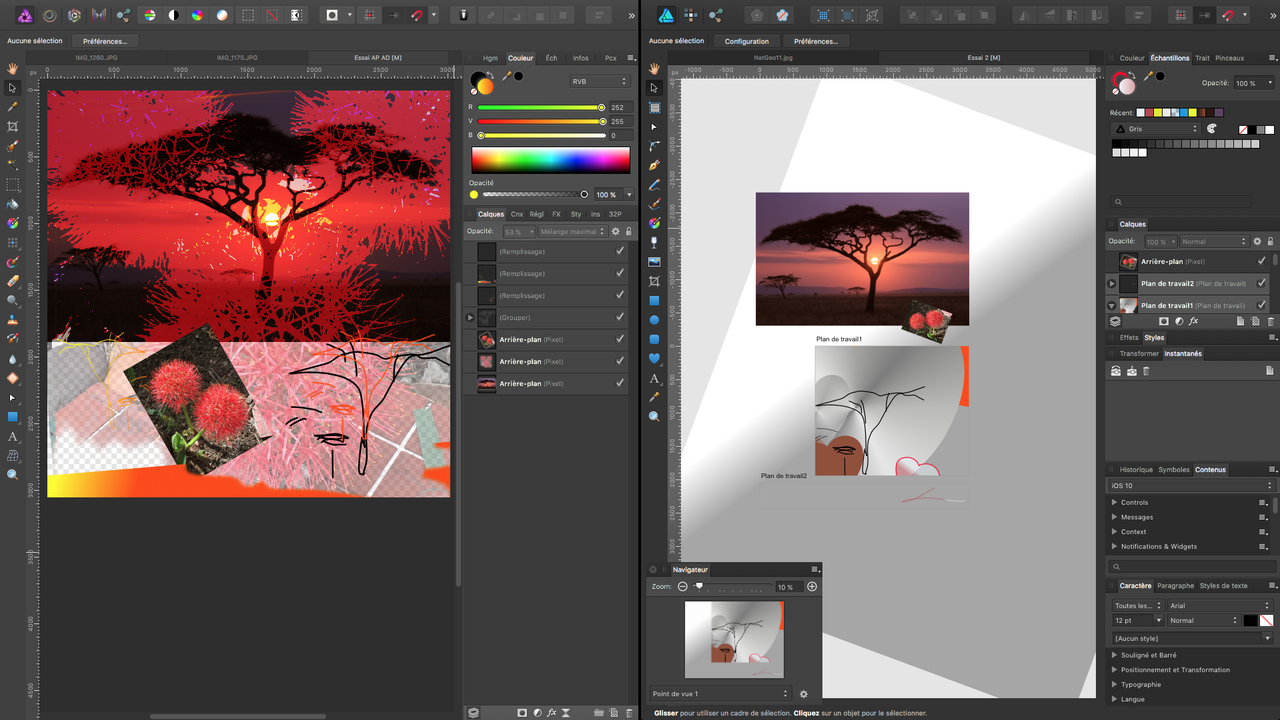Open the Affinity Designer persona icon
Screen dimensions: 1280x720
click(x=666, y=15)
